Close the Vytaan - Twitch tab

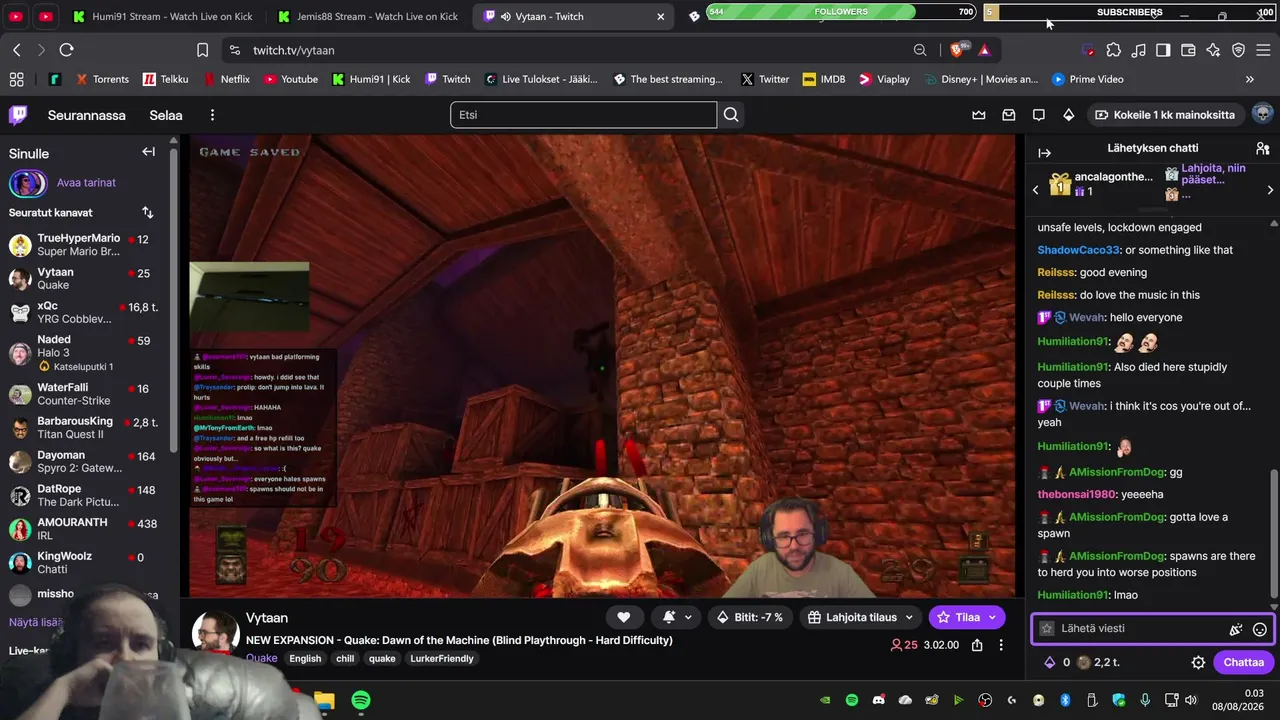point(660,16)
